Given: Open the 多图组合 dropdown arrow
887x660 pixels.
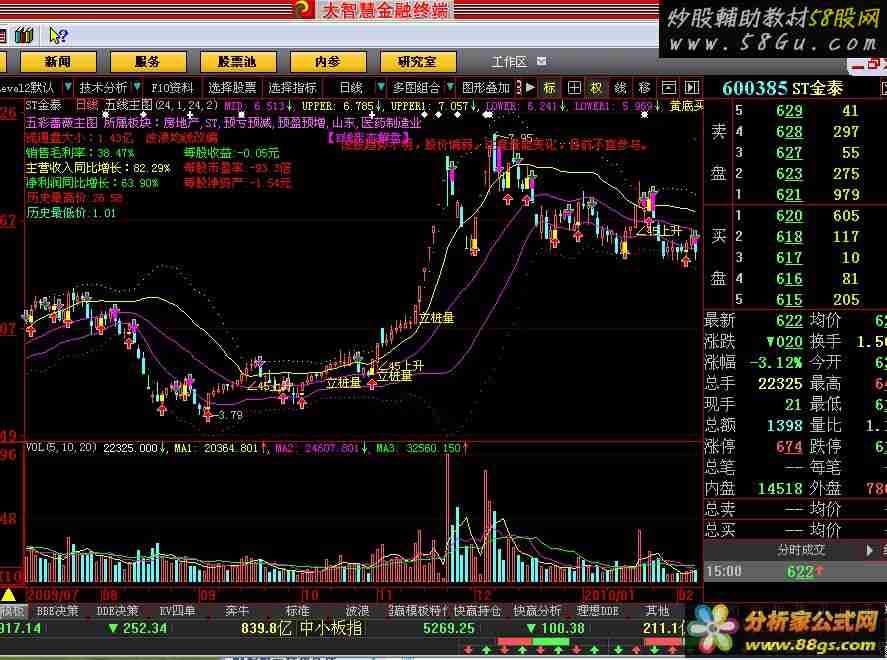Looking at the screenshot, I should [x=450, y=87].
